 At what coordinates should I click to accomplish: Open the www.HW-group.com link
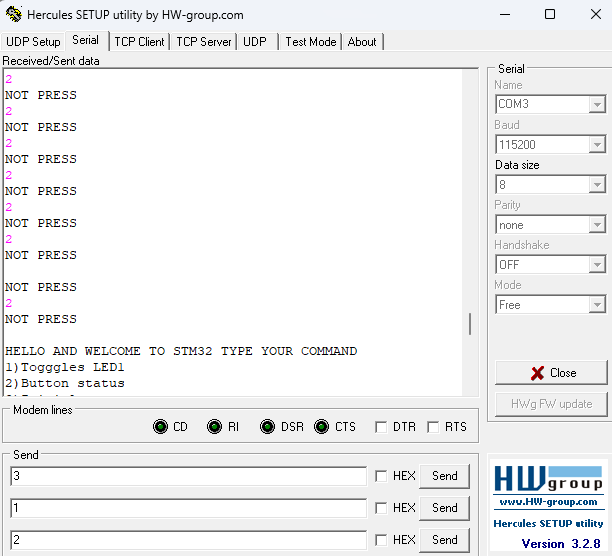point(548,502)
